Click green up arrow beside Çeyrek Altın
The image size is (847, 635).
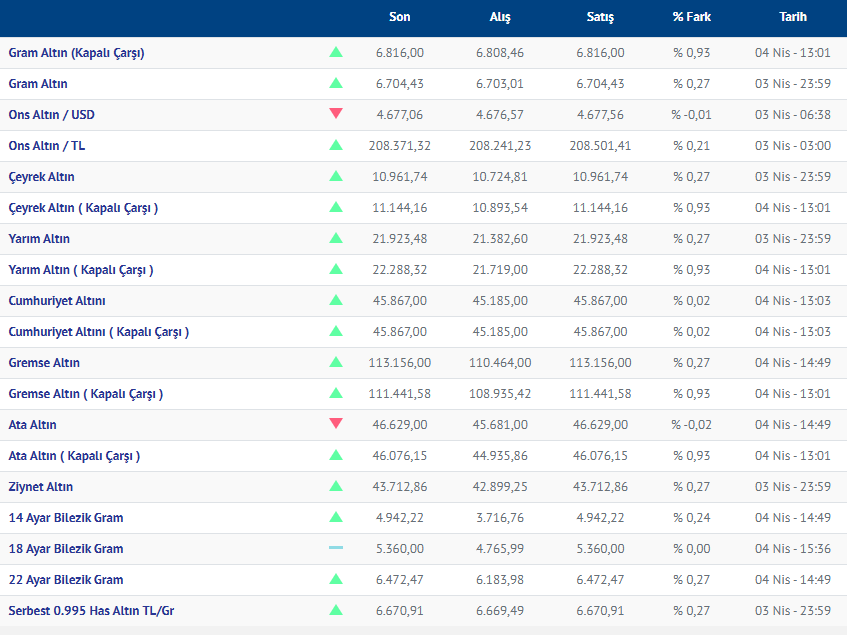336,177
